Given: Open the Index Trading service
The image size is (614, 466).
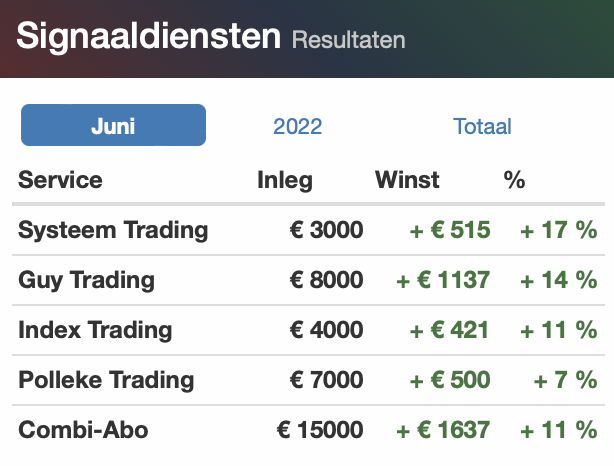Looking at the screenshot, I should (x=95, y=330).
